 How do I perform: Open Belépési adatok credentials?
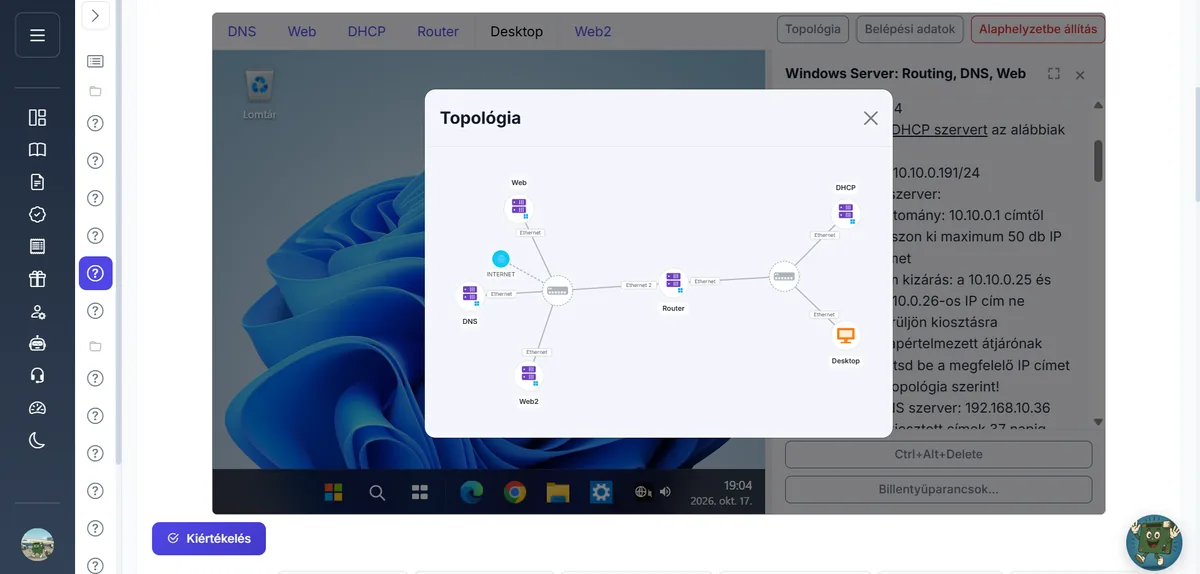(910, 29)
